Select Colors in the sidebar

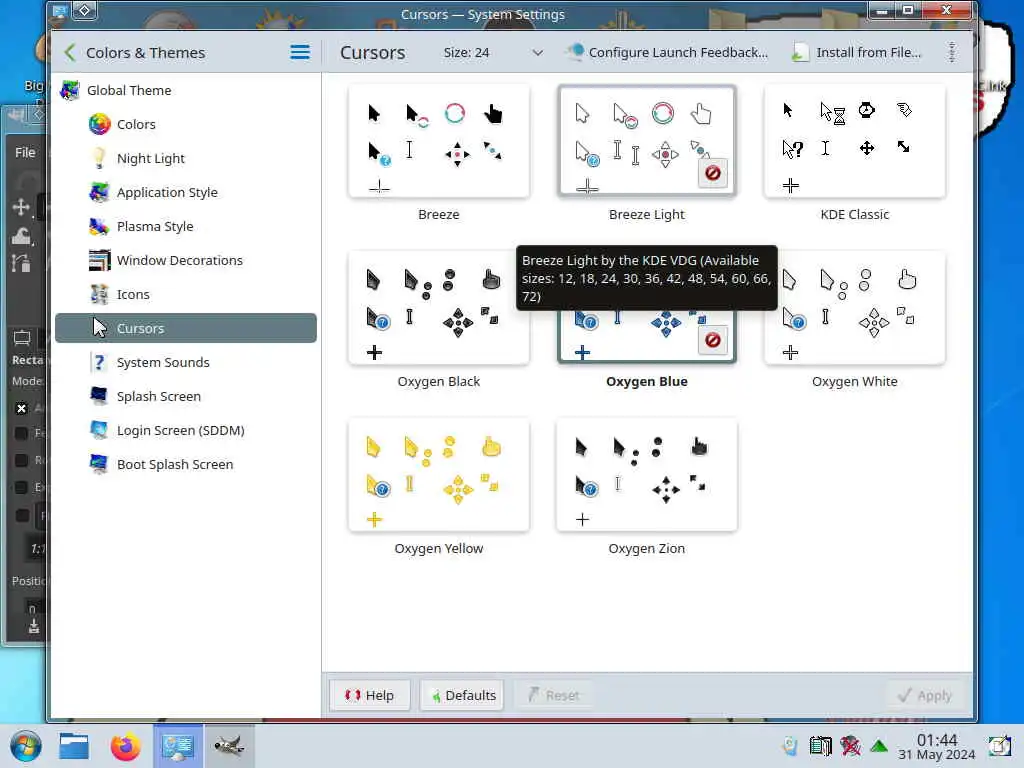(x=185, y=124)
